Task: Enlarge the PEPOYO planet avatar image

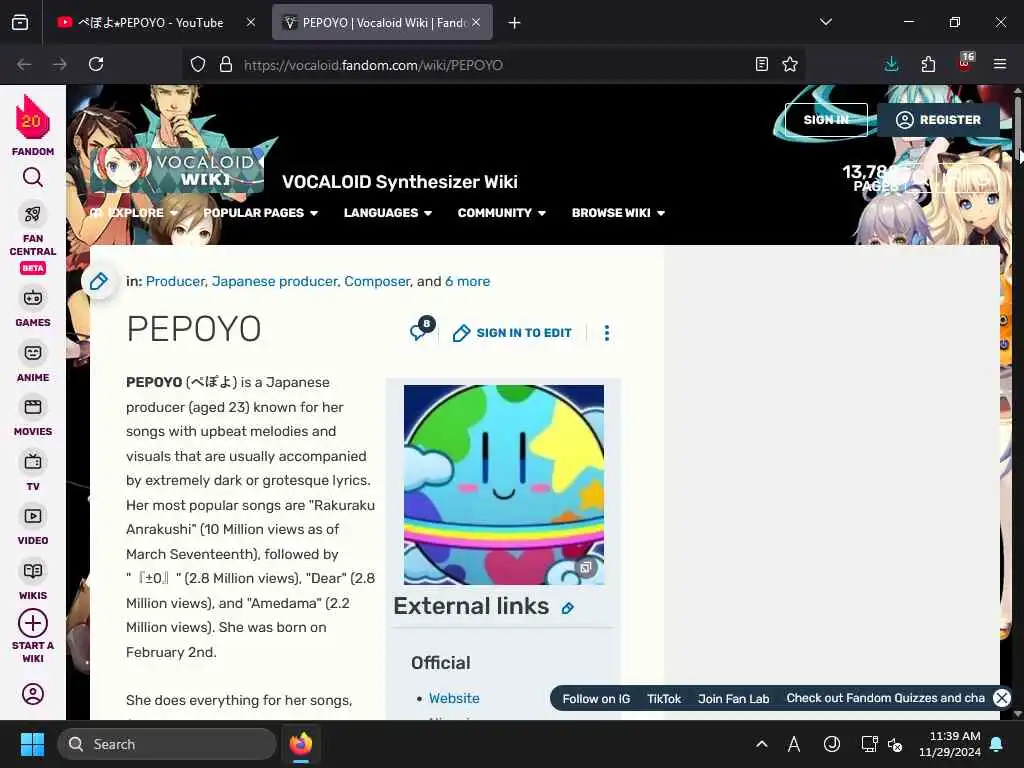Action: 504,485
